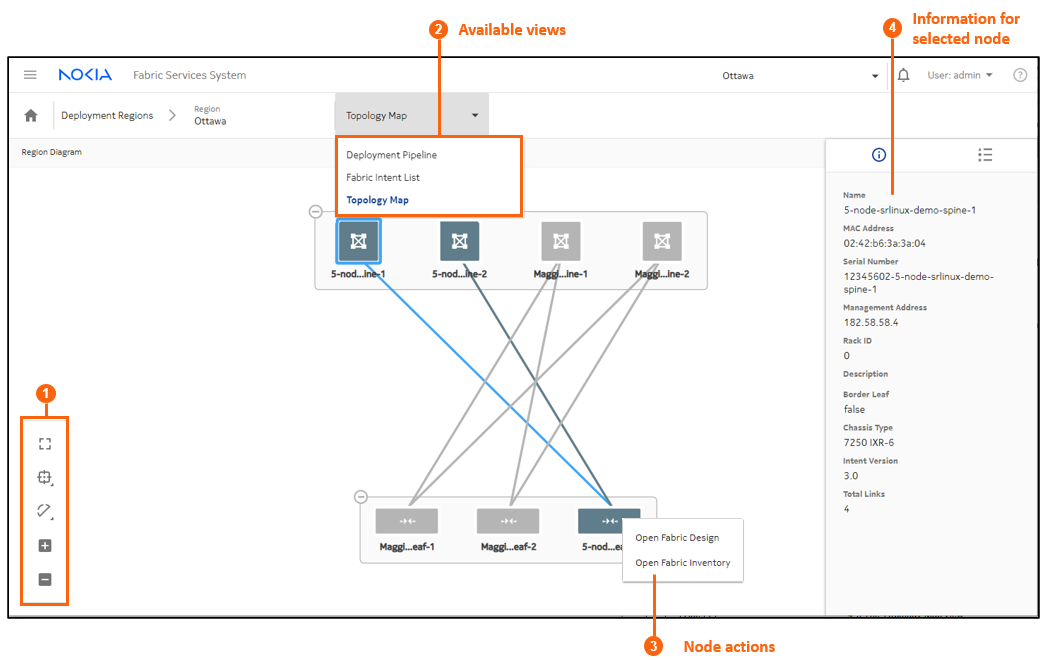Open the help question mark icon
1055x660 pixels.
pyautogui.click(x=1020, y=75)
